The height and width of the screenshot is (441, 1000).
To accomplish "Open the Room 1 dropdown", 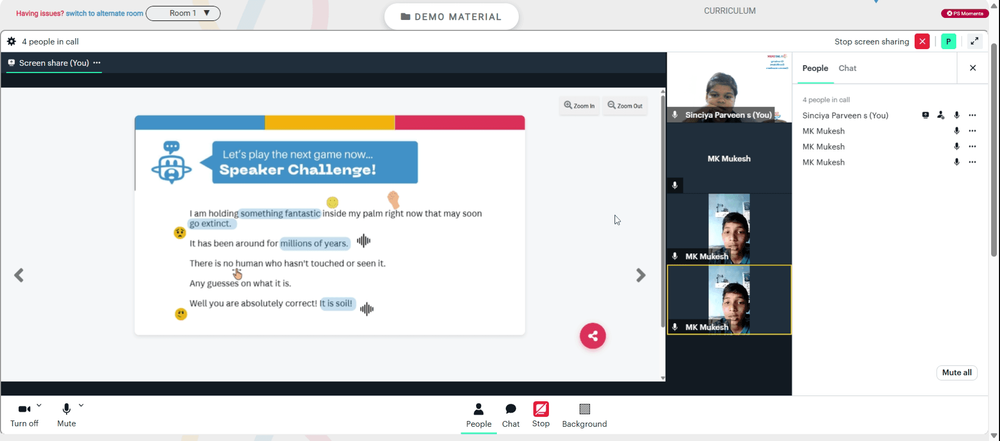I will click(183, 13).
